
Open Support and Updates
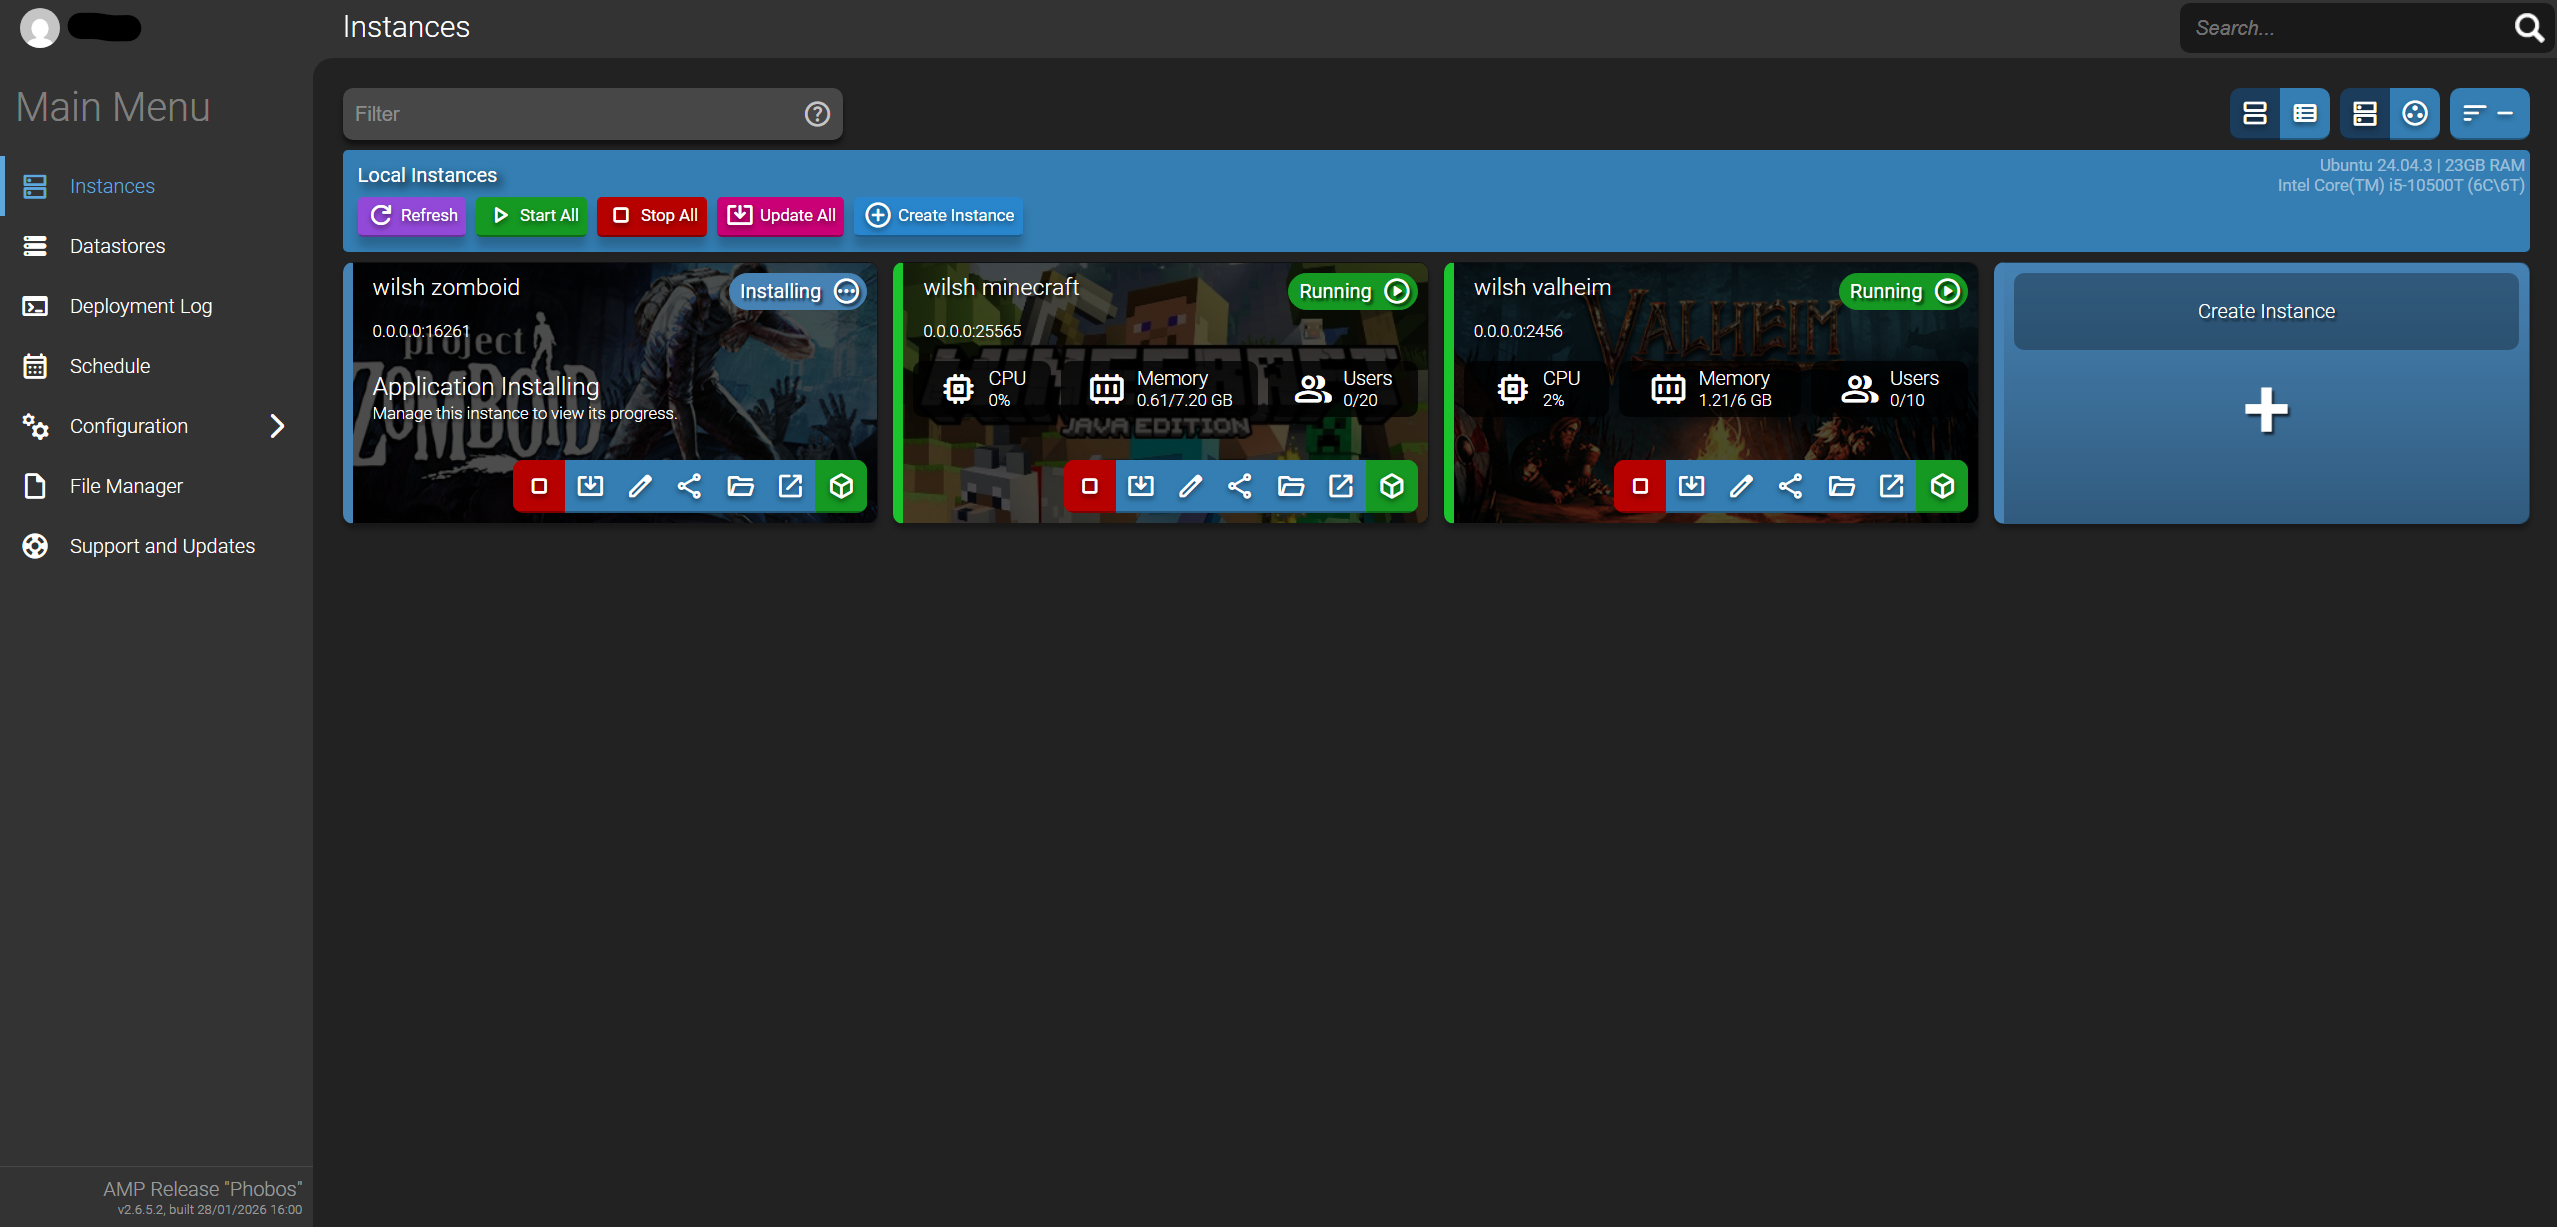[162, 546]
